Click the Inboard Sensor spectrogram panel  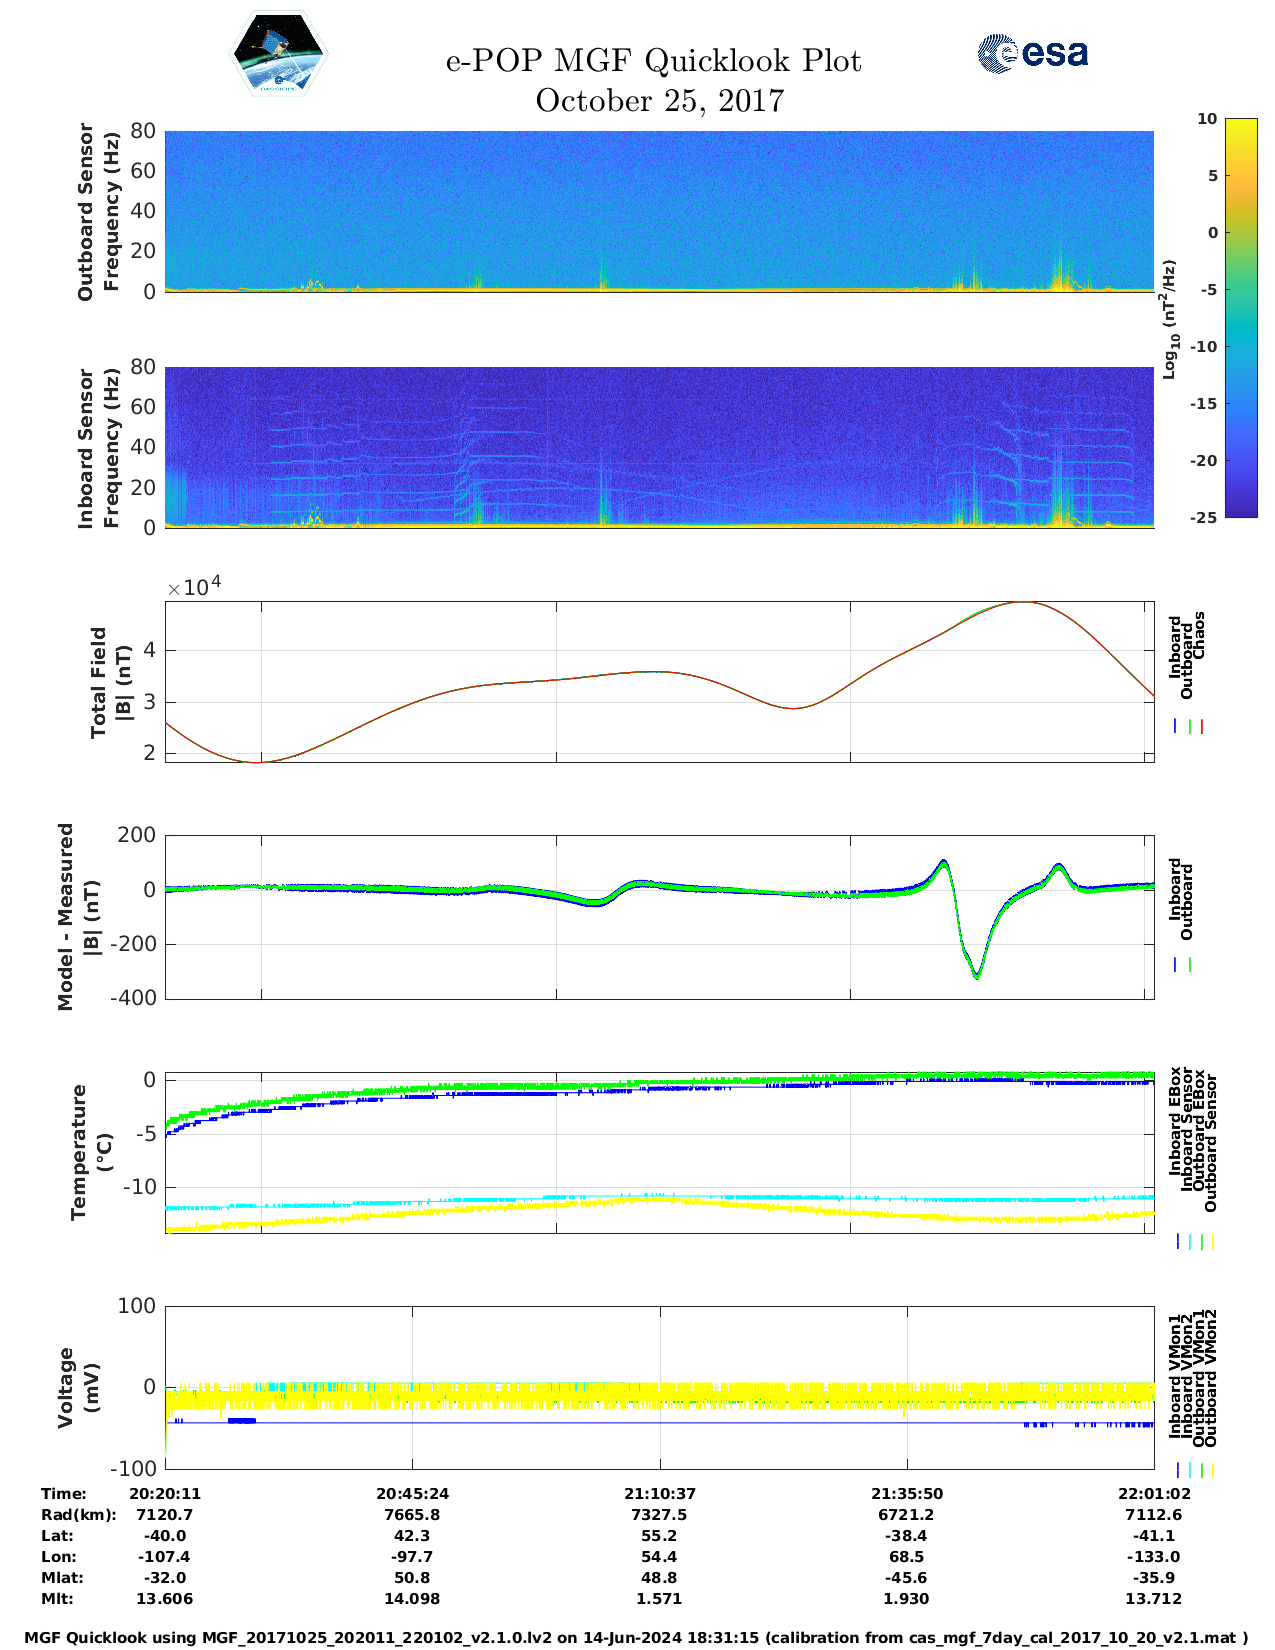coord(659,447)
